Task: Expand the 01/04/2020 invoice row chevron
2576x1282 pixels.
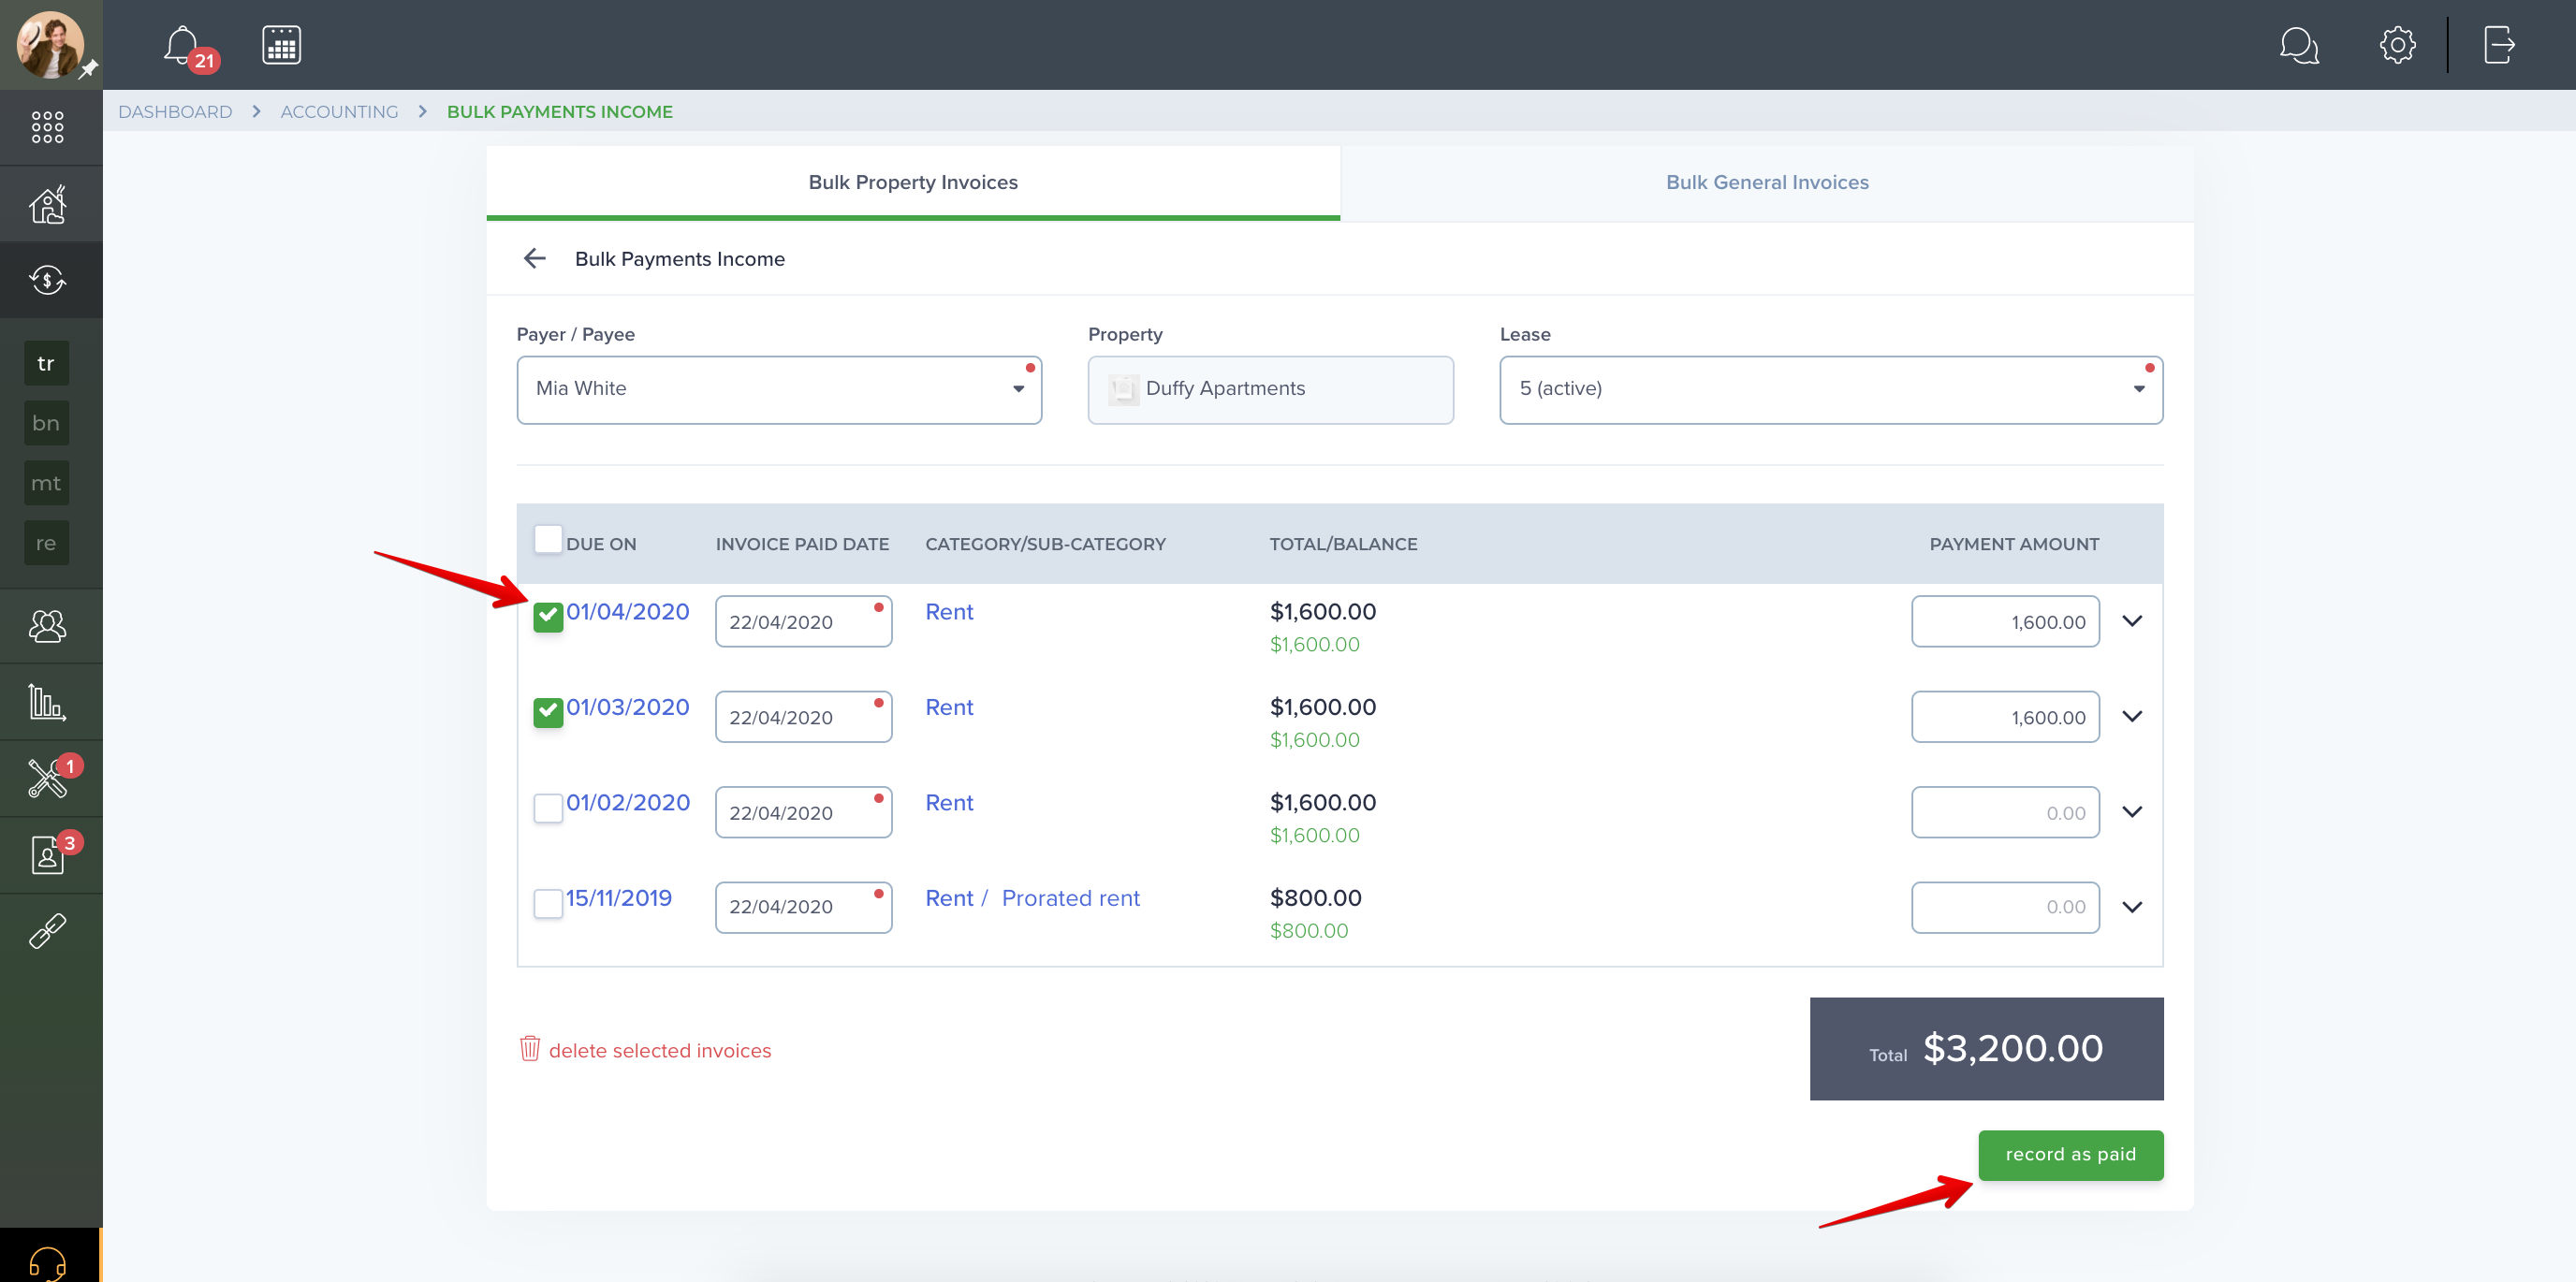Action: click(2131, 621)
